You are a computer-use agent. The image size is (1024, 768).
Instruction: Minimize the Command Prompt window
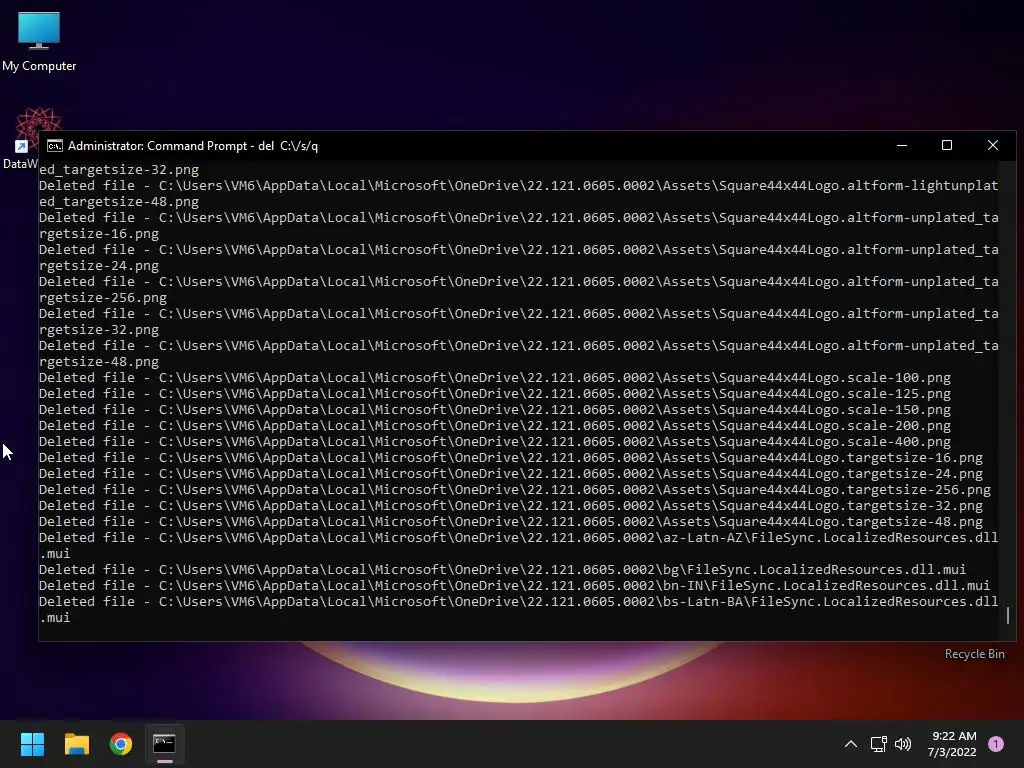902,146
